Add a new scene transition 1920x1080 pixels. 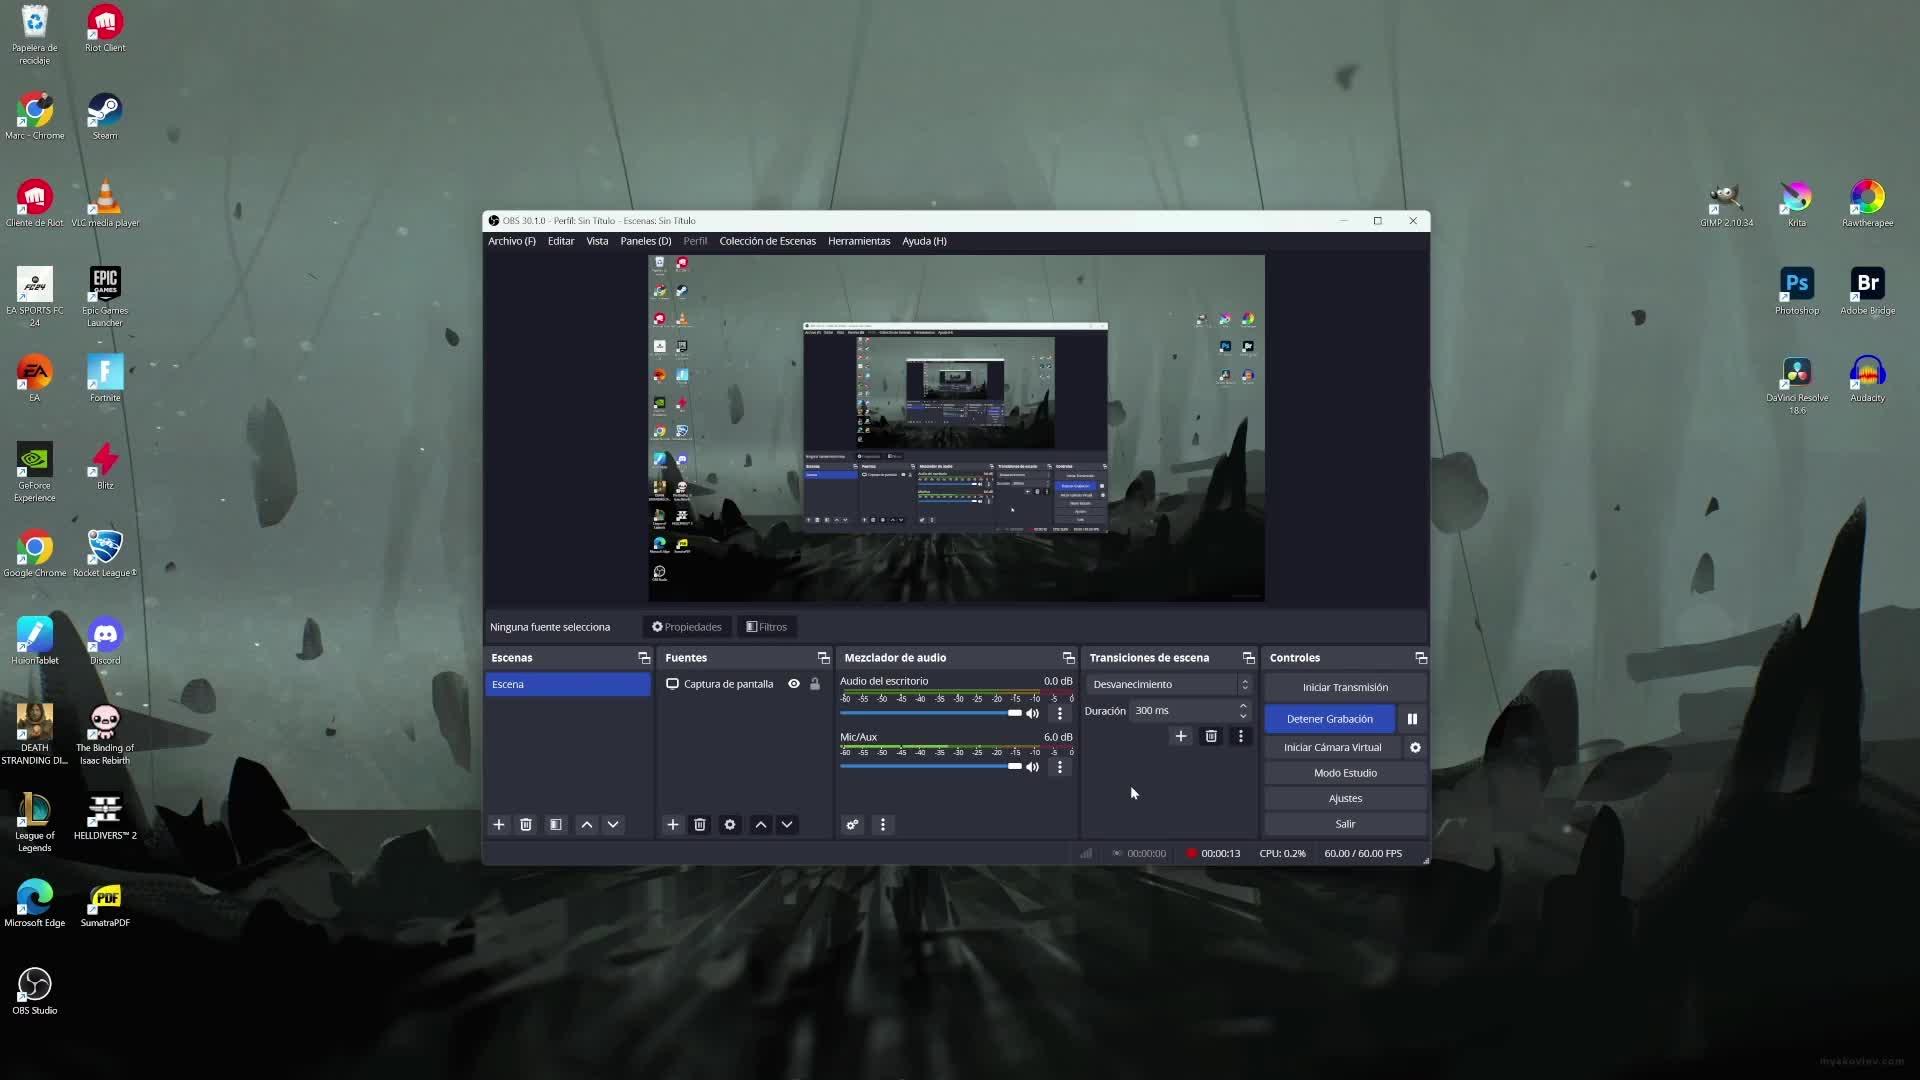1180,736
